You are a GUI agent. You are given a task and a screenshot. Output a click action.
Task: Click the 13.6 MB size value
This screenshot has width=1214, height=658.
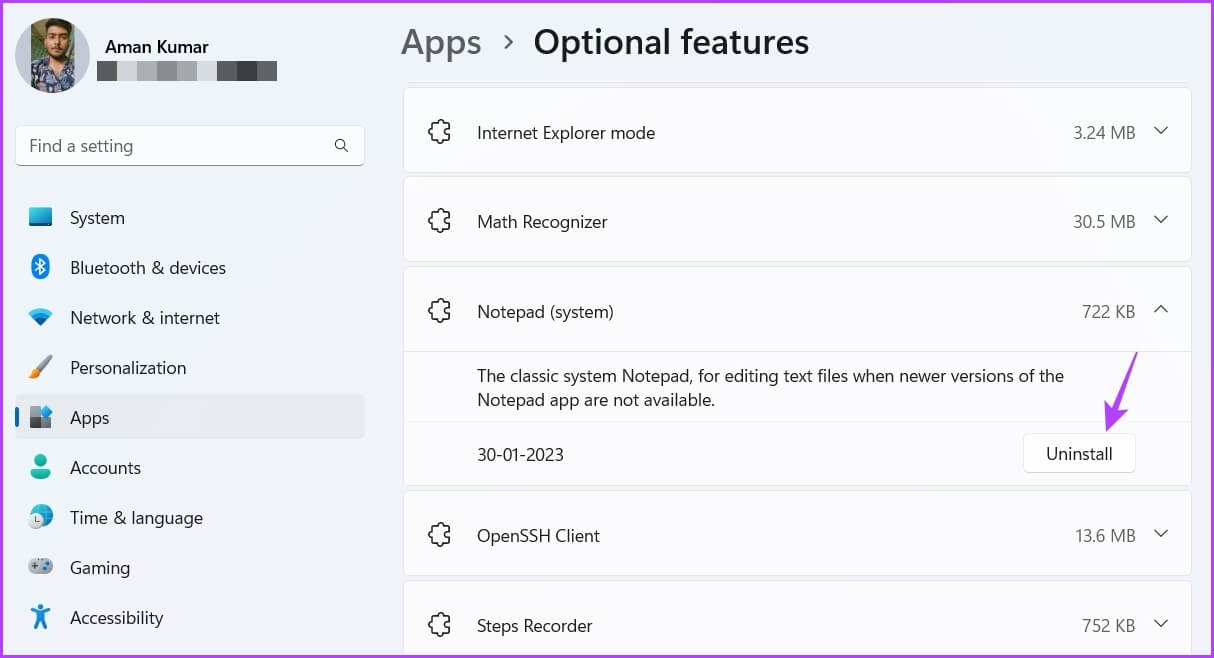pyautogui.click(x=1105, y=535)
